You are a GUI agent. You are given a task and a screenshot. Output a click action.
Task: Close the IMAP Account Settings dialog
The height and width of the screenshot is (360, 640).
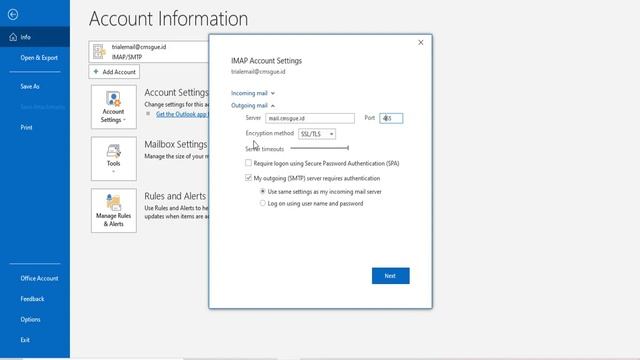point(420,42)
